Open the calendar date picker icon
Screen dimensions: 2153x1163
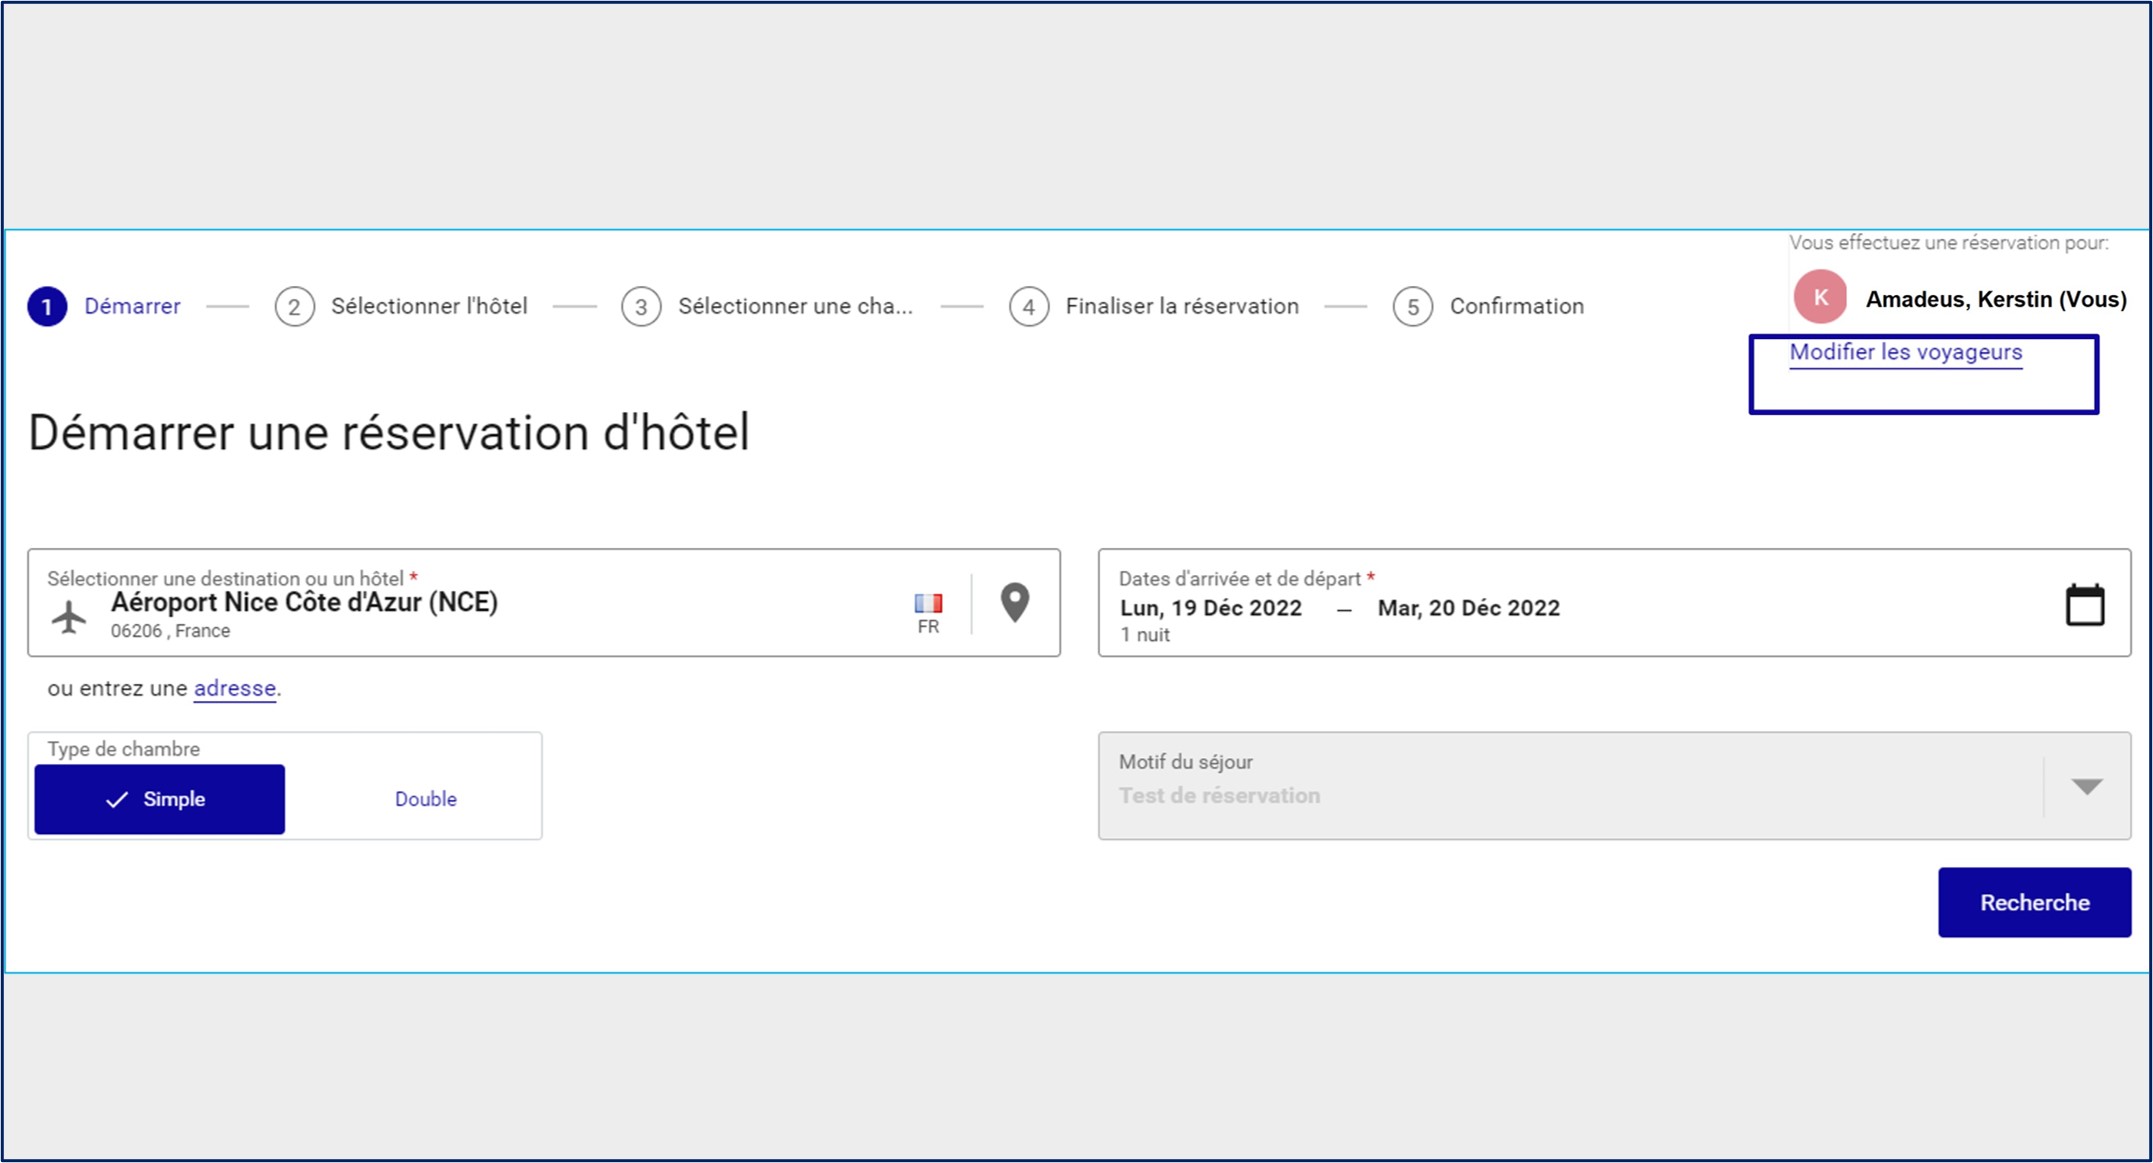(2084, 605)
